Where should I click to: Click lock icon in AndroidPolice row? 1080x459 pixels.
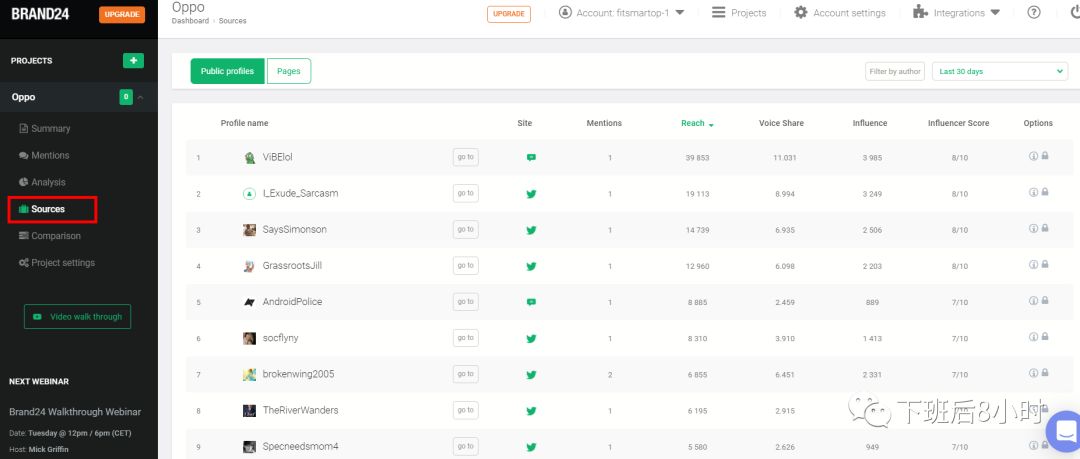click(x=1045, y=300)
